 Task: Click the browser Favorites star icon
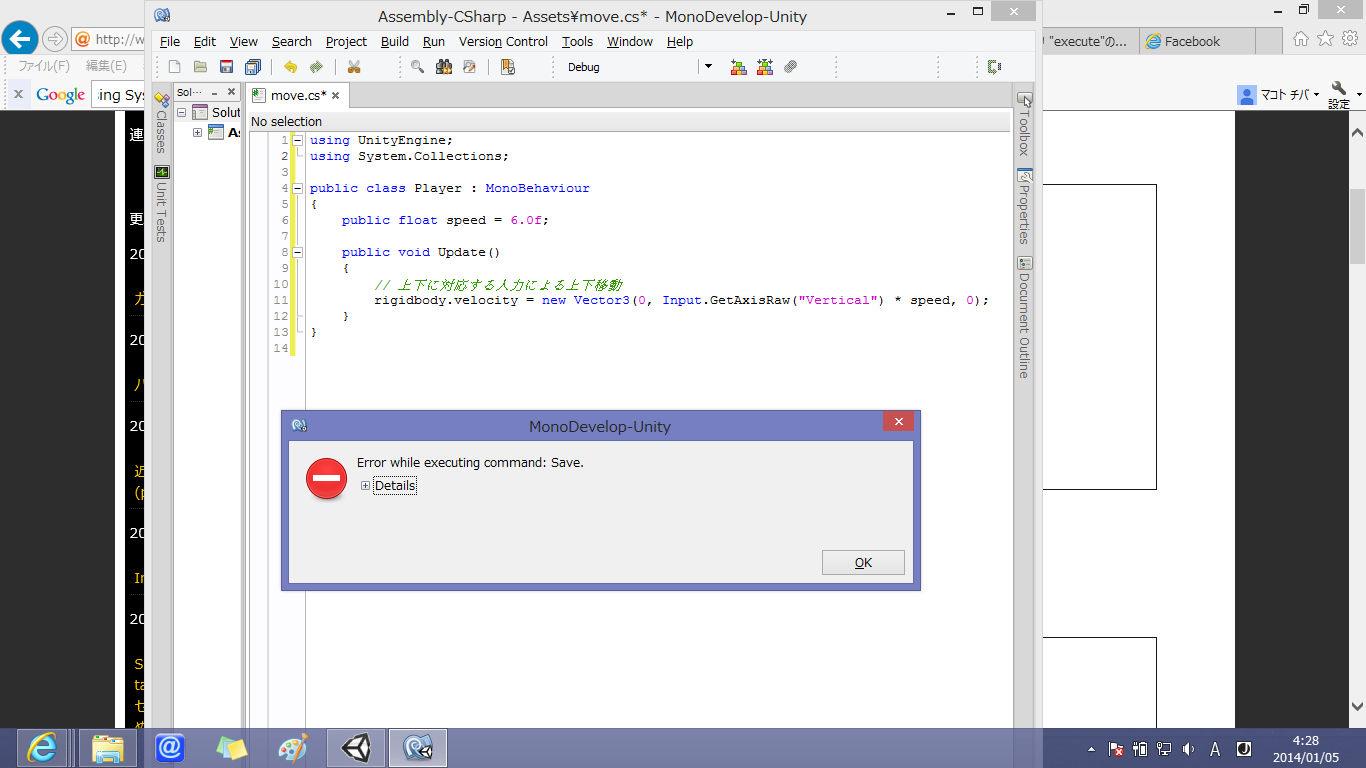1325,39
